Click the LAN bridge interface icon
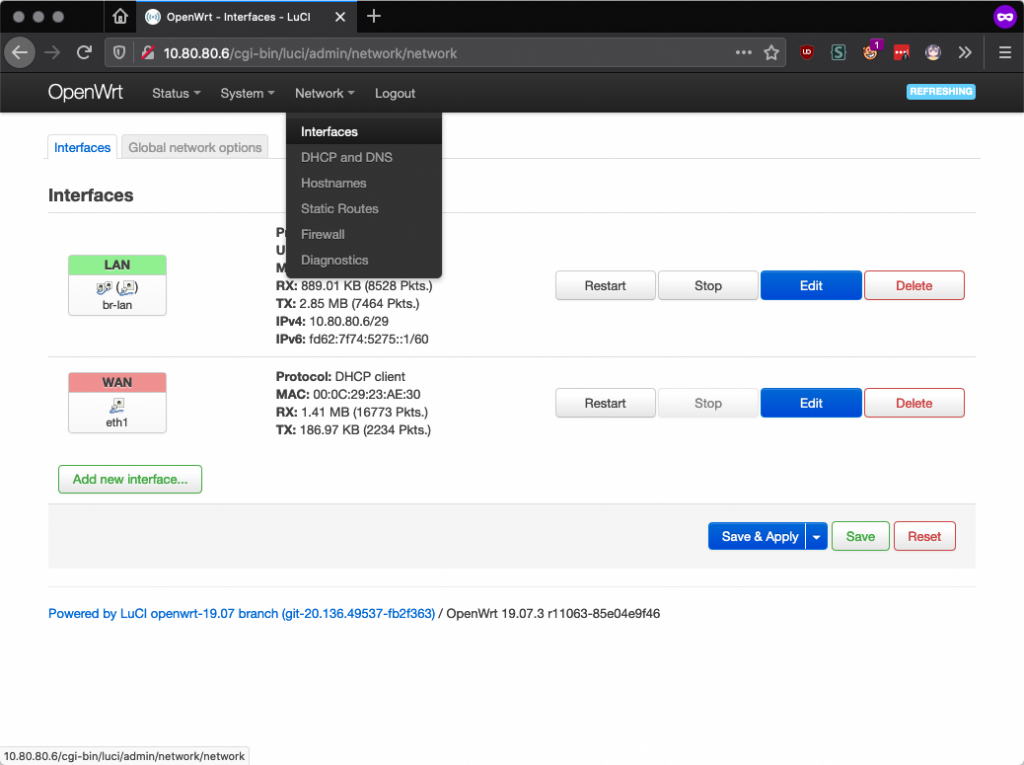The image size is (1024, 765). (x=117, y=287)
